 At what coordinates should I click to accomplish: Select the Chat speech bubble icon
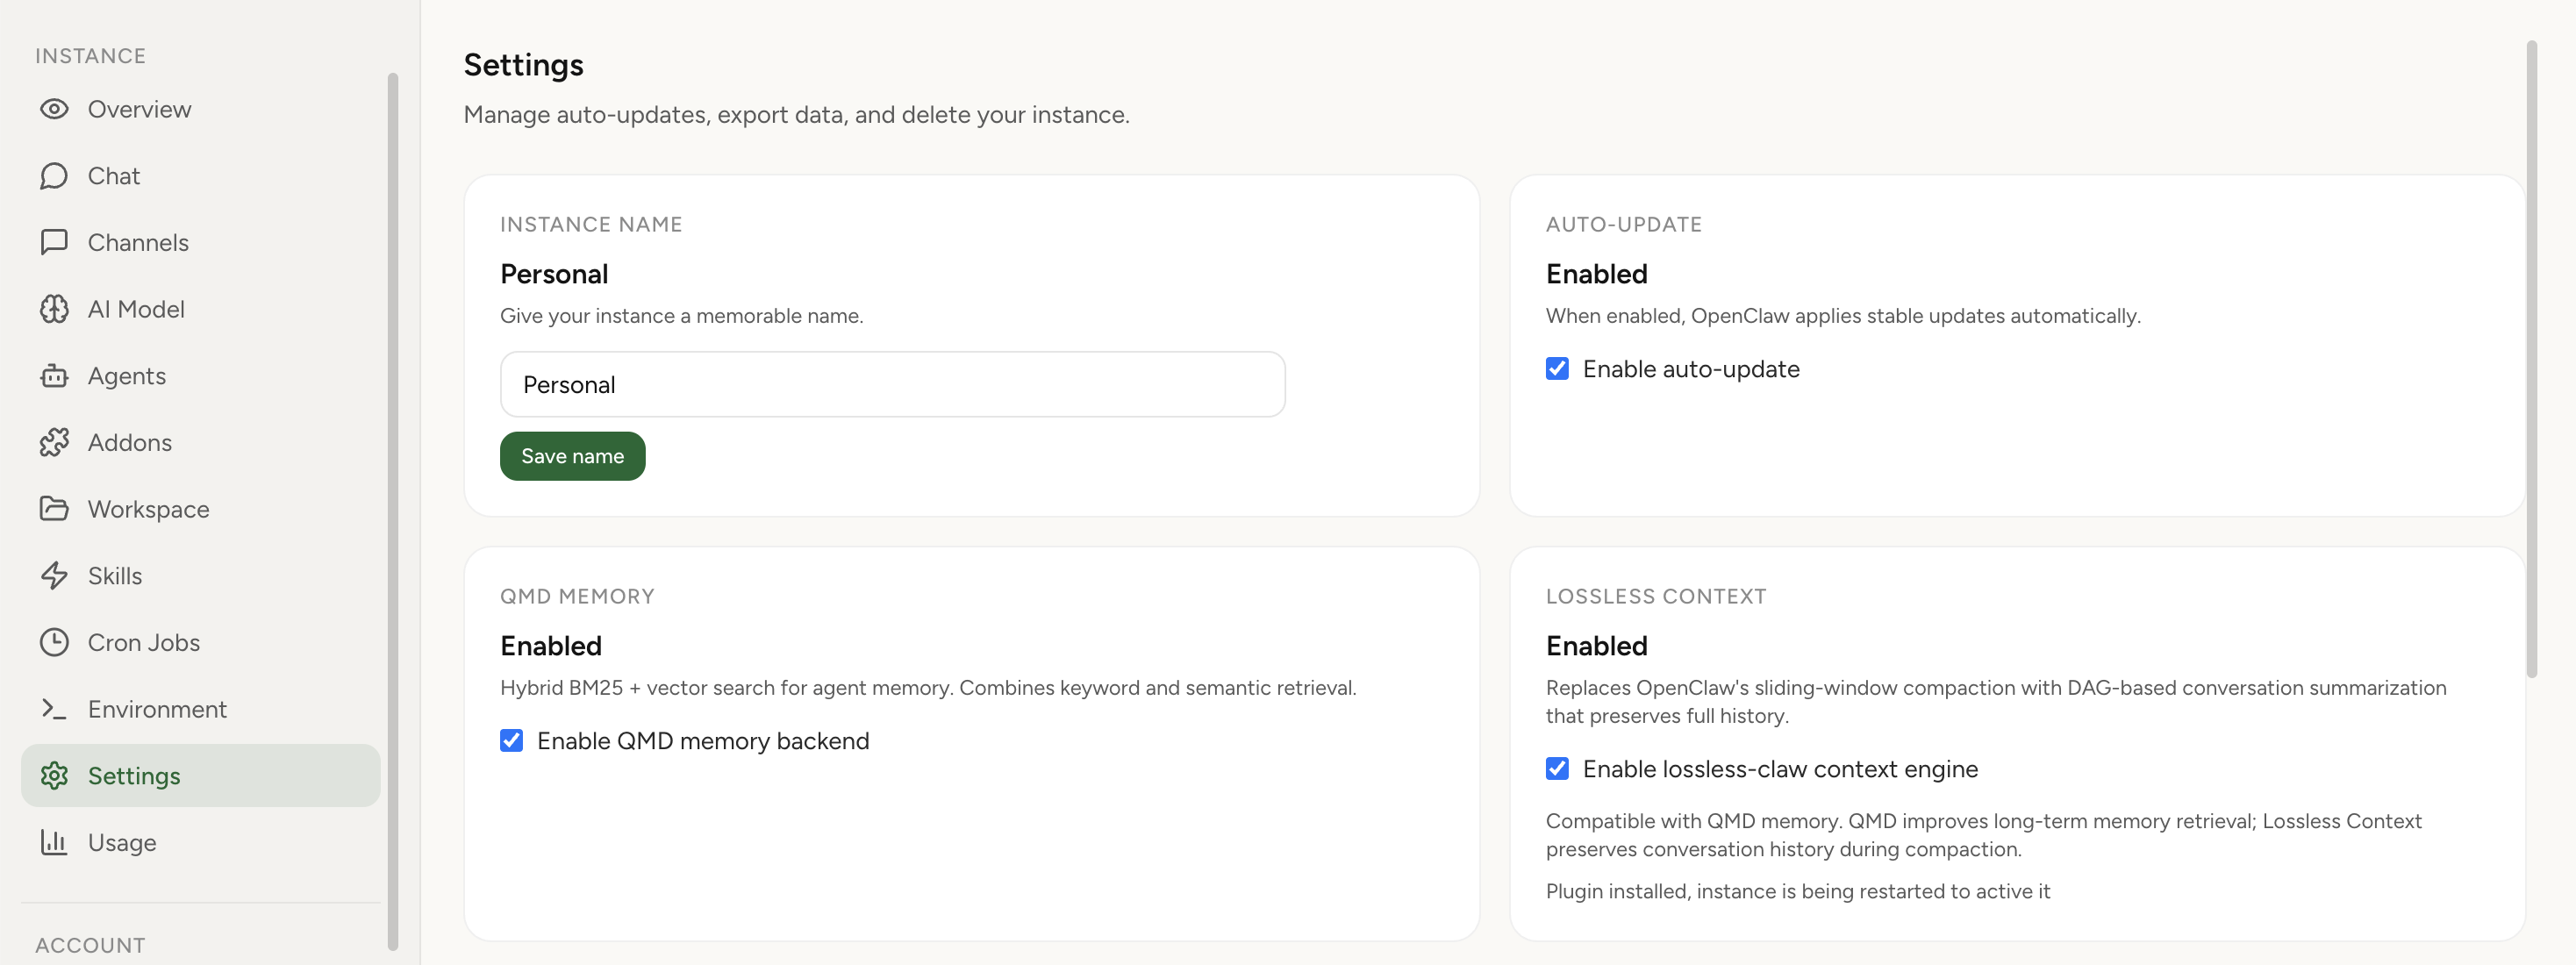click(x=55, y=175)
